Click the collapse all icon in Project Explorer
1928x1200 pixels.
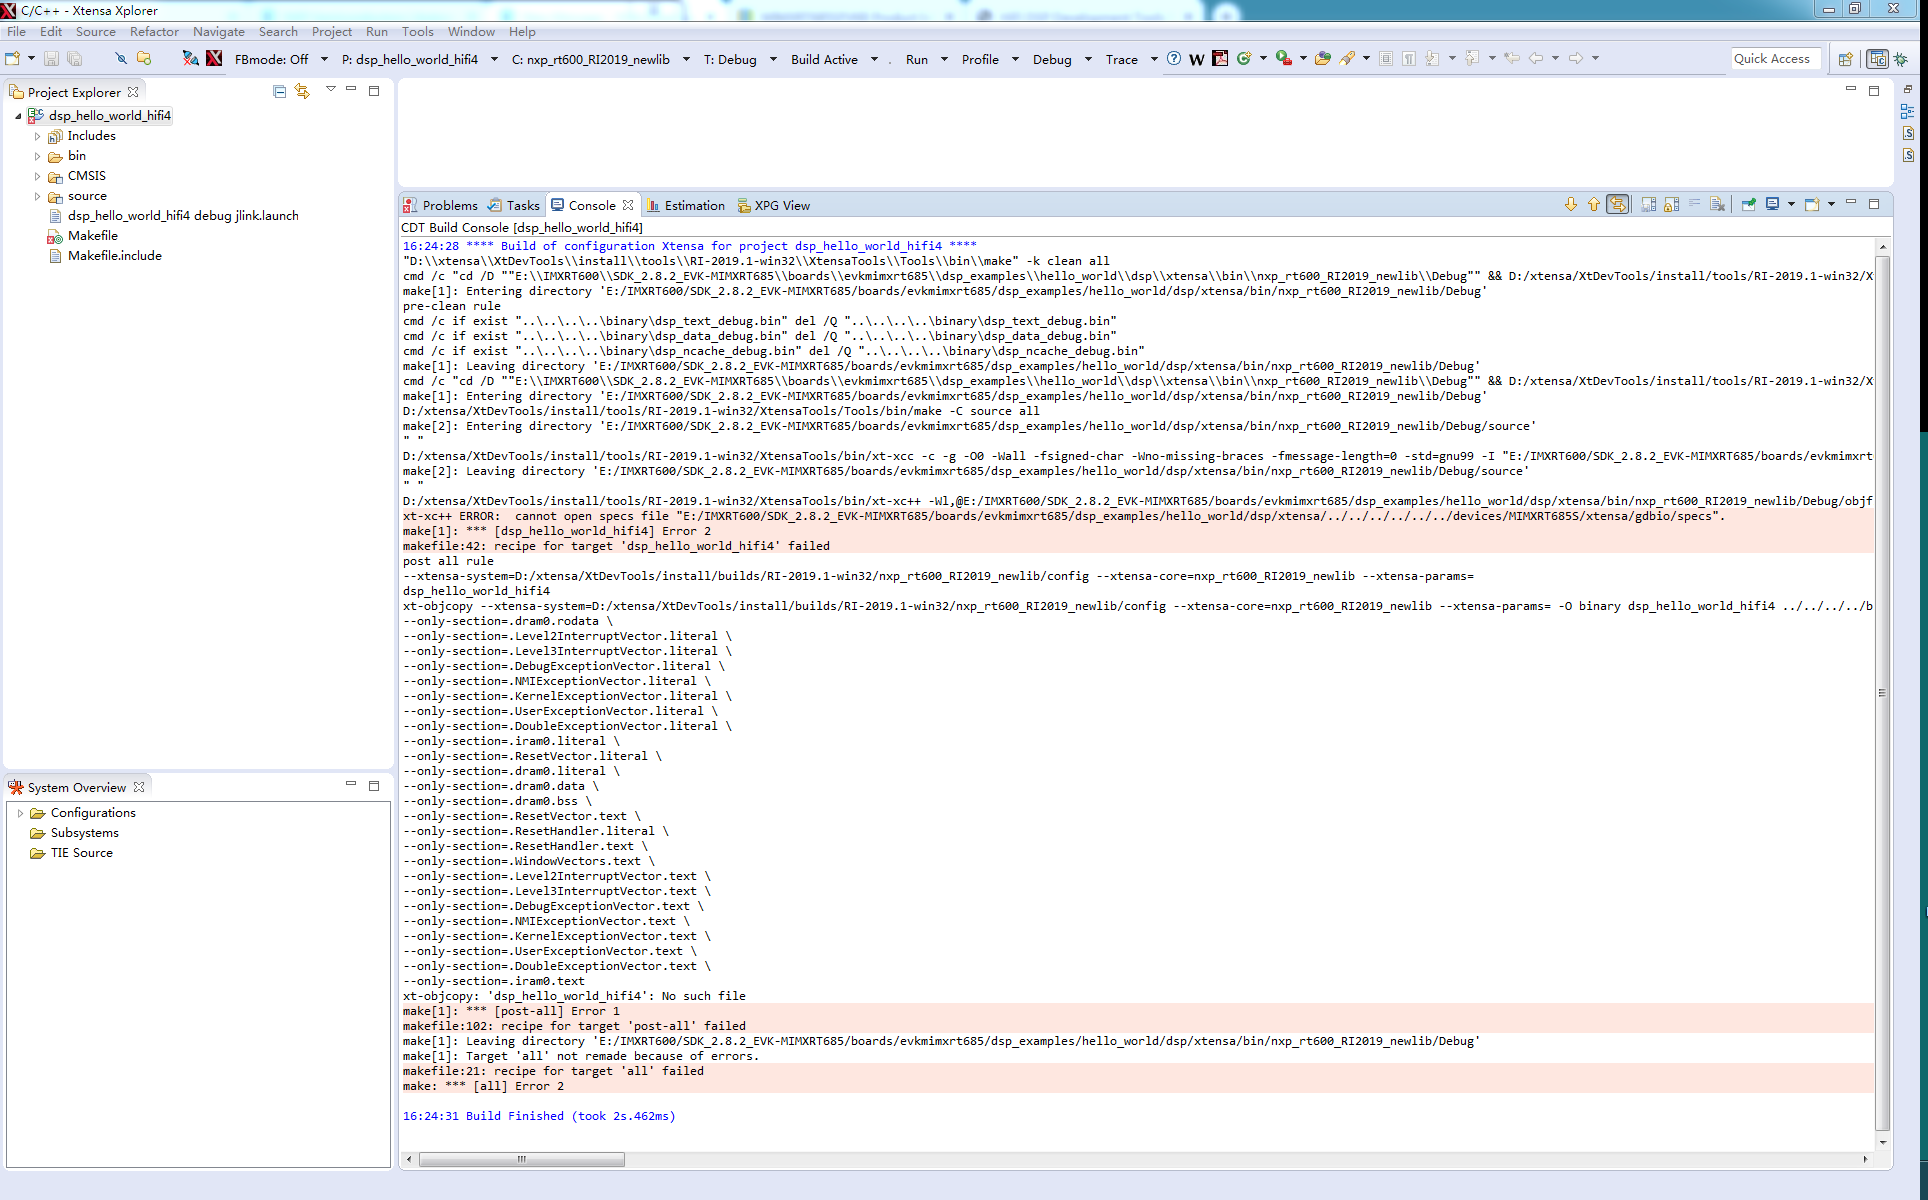click(279, 91)
